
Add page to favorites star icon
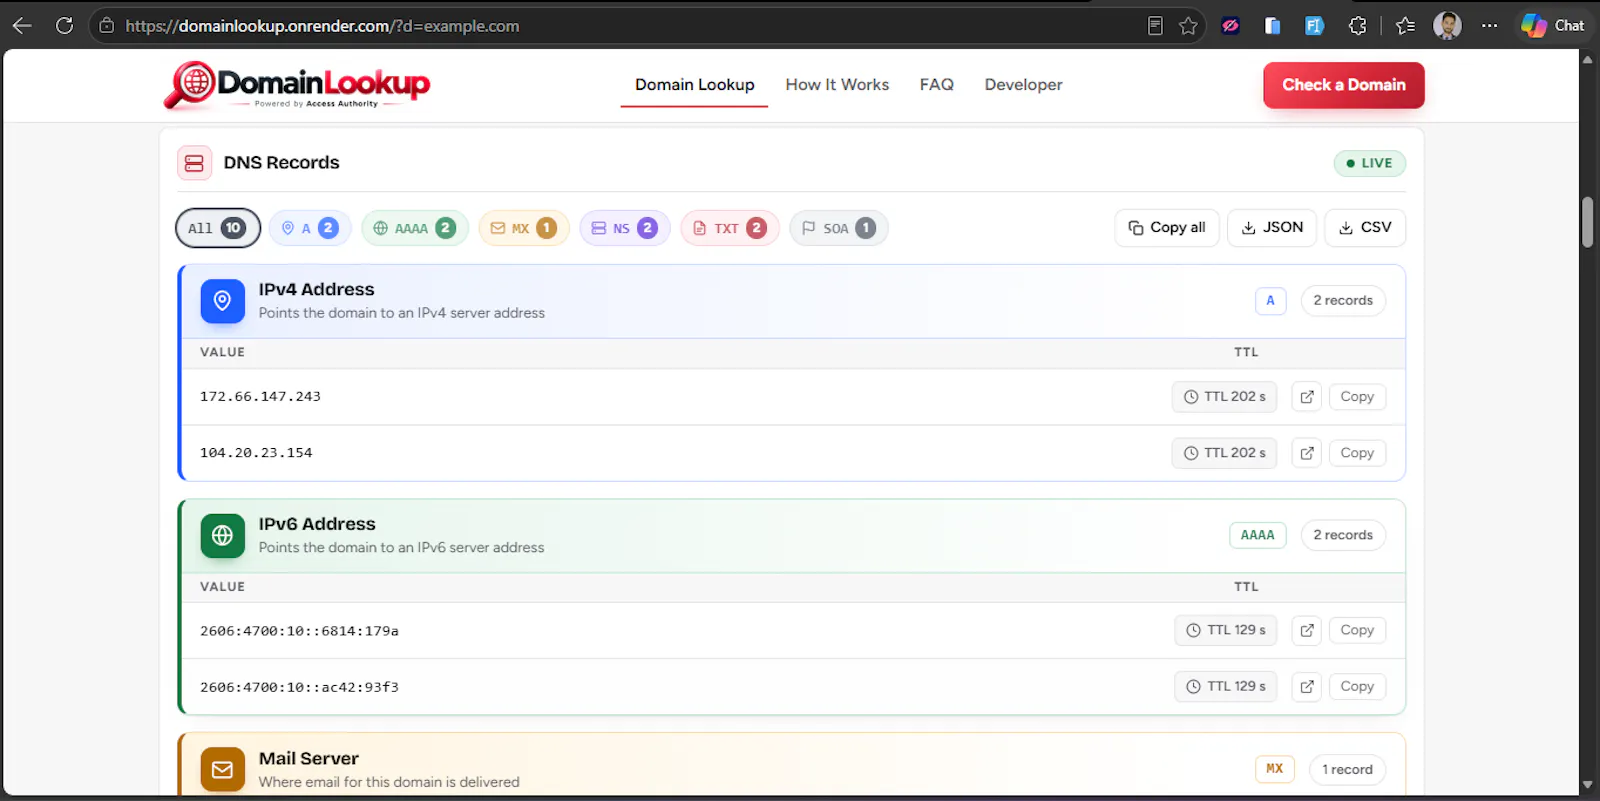pyautogui.click(x=1188, y=26)
